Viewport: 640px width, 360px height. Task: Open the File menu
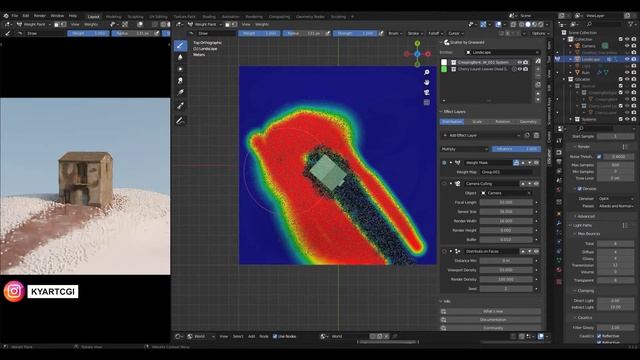point(15,16)
